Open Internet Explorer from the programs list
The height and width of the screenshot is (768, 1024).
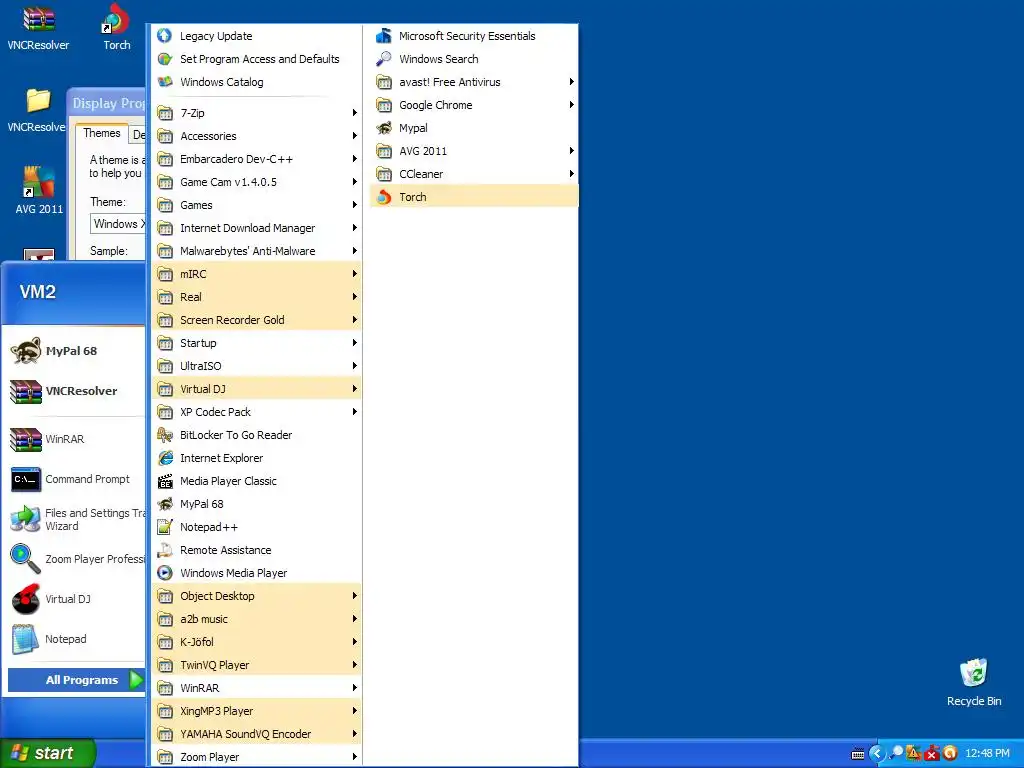256,458
